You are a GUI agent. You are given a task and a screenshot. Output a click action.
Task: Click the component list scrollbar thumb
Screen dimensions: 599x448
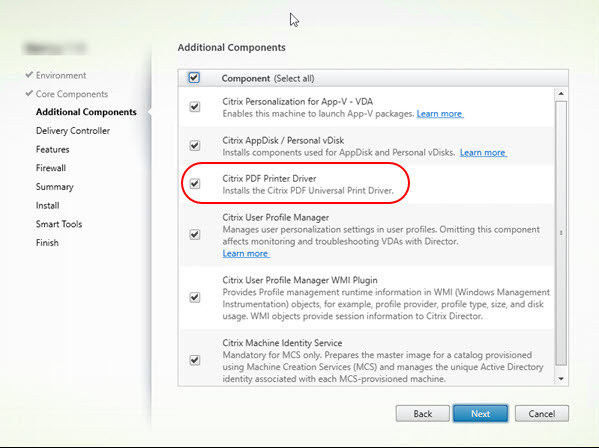pyautogui.click(x=561, y=233)
